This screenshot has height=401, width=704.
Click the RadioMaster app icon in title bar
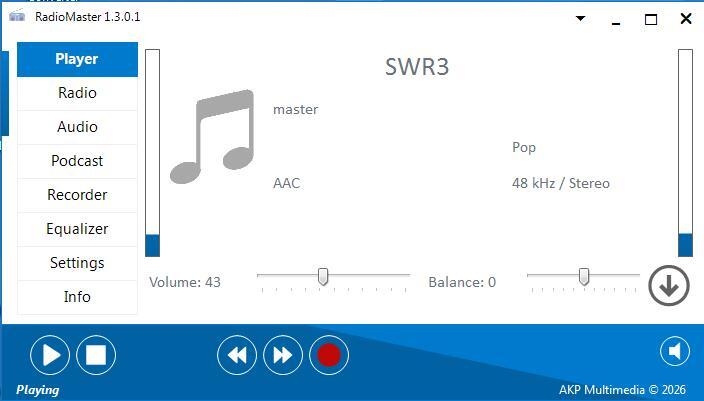16,17
